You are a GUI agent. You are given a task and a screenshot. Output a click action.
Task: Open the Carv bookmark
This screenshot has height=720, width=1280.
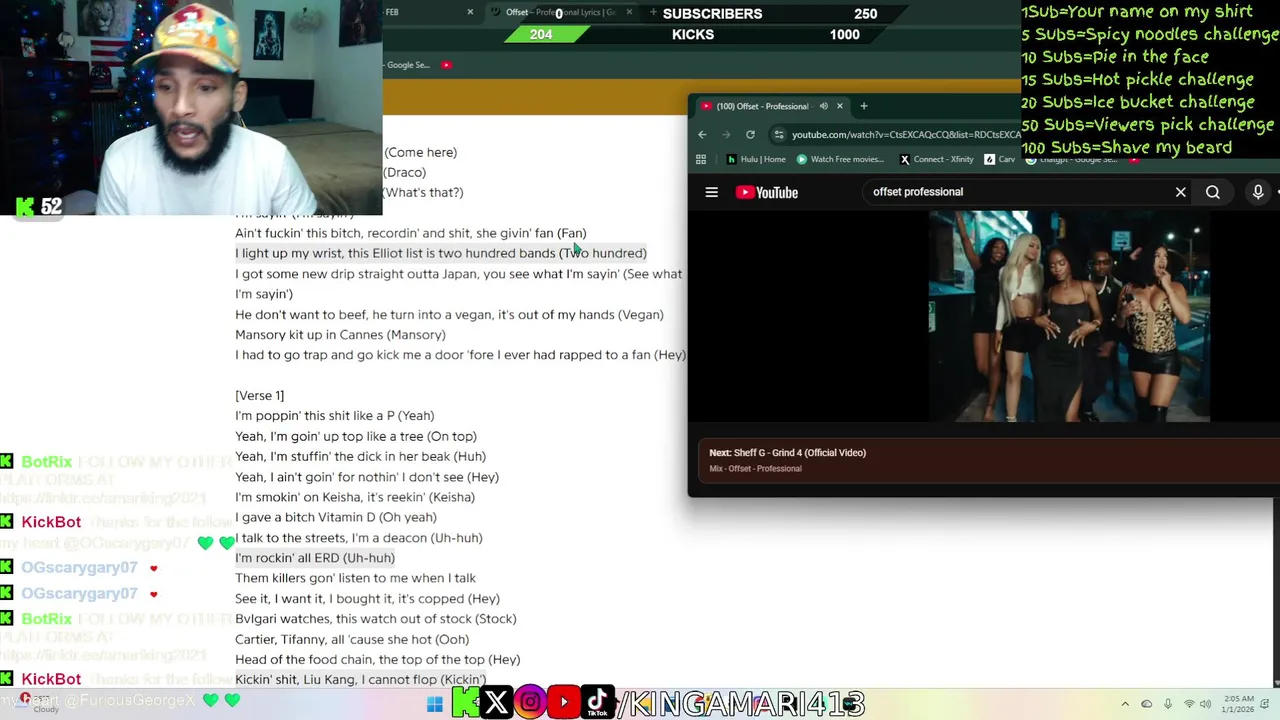coord(1000,159)
